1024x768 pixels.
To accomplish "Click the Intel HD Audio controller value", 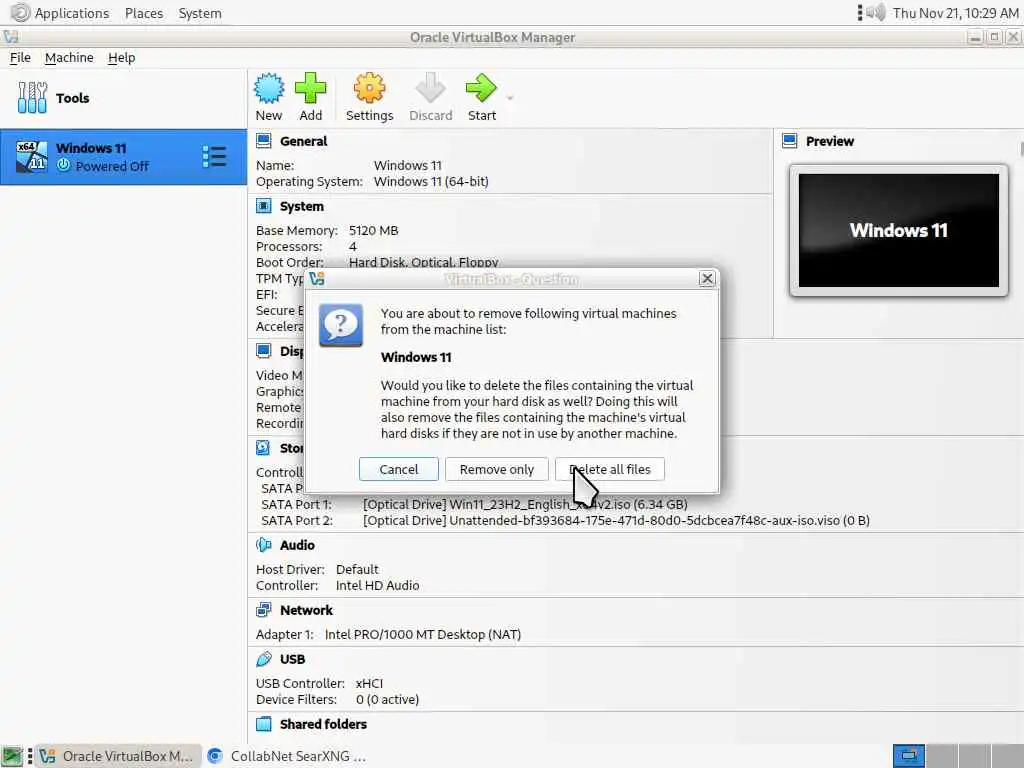I will [x=377, y=585].
